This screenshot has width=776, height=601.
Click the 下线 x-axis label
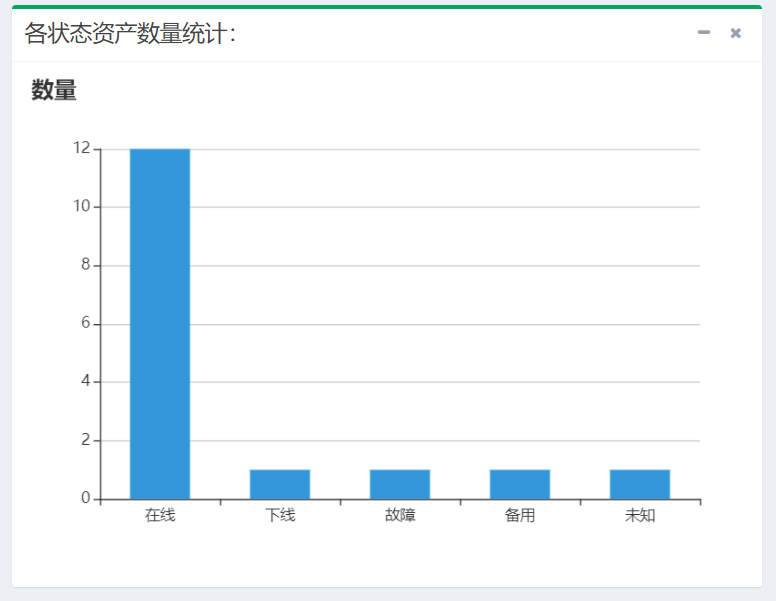(x=280, y=516)
